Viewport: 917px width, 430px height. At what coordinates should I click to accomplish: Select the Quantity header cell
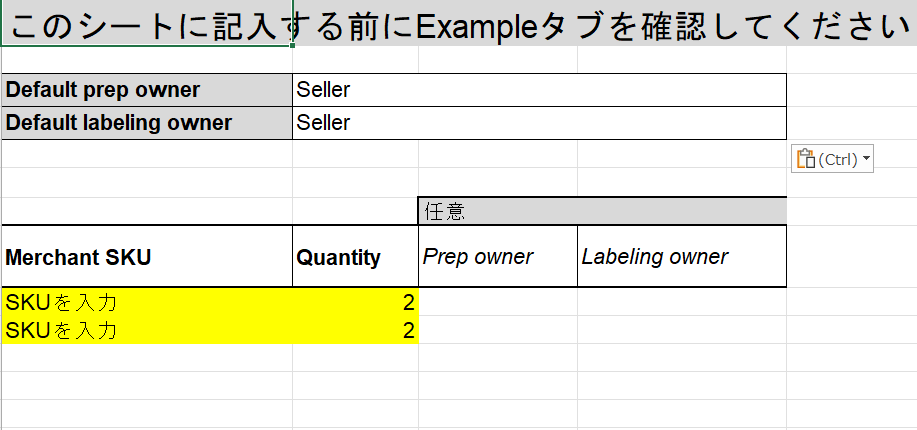(356, 256)
